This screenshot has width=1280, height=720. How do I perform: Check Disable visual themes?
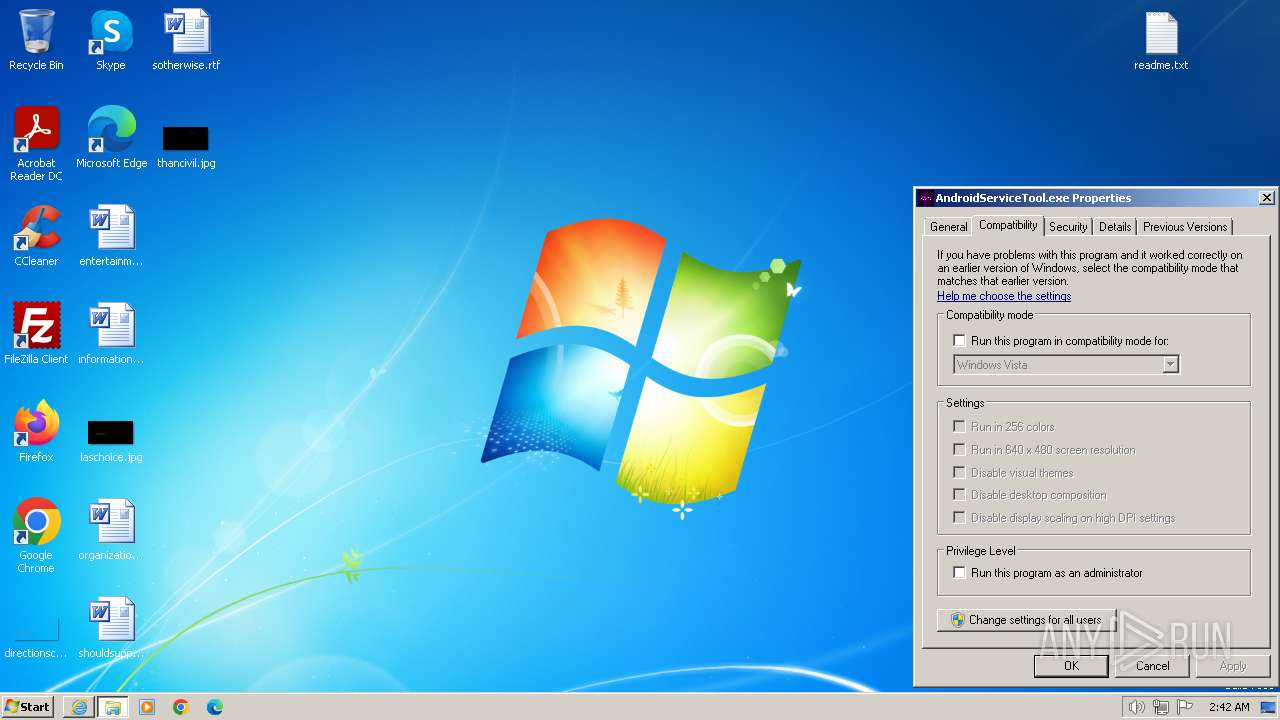[x=960, y=473]
